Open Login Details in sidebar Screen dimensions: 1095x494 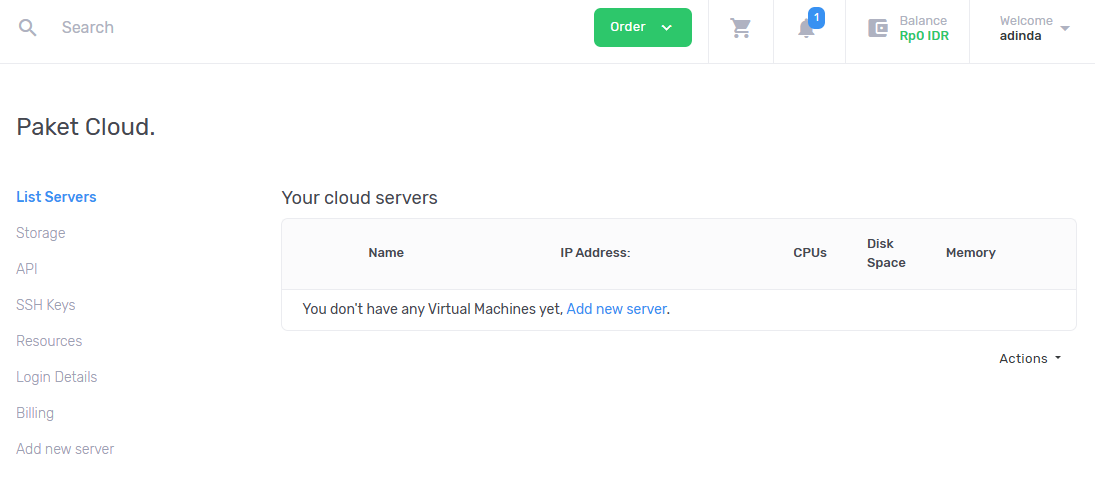(57, 377)
